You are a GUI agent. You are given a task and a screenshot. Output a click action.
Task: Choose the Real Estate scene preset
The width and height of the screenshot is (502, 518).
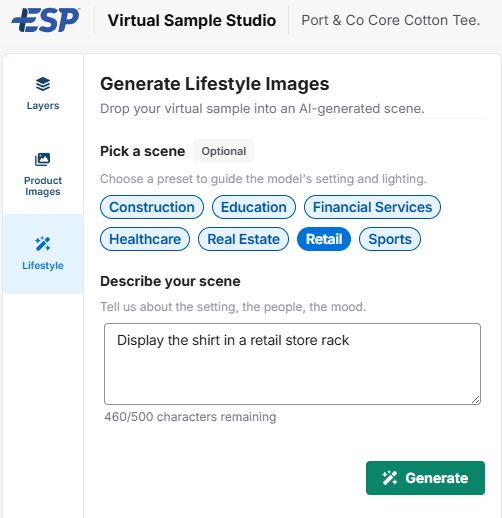pos(243,239)
